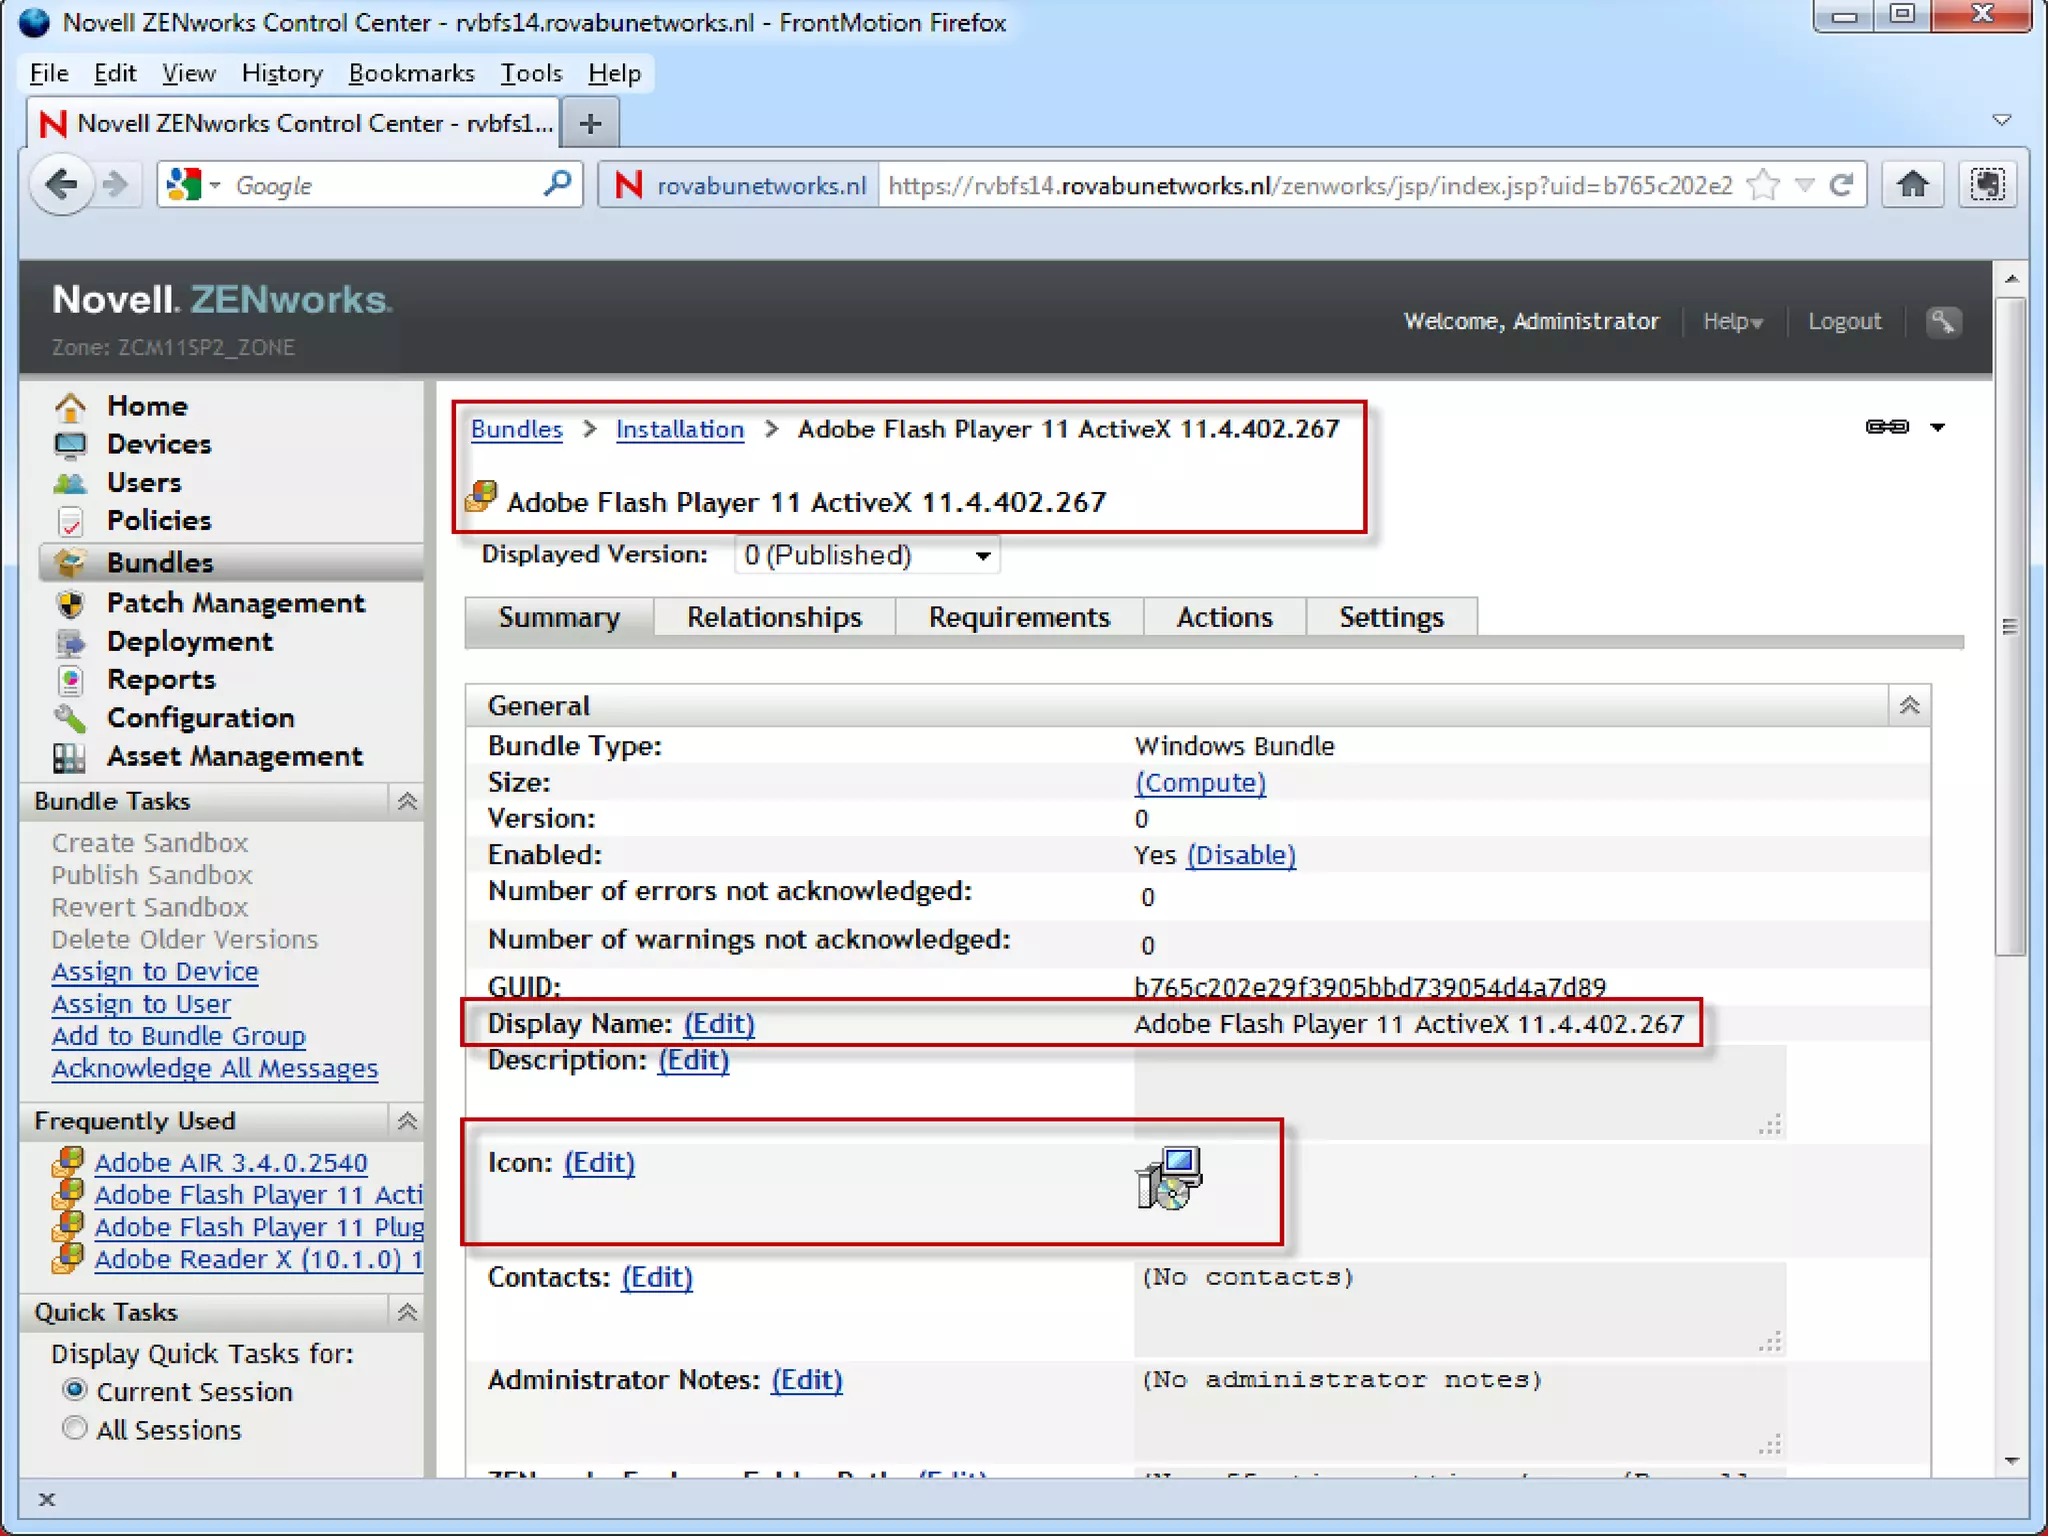Click Assign to Device link
This screenshot has width=2048, height=1536.
coord(155,972)
